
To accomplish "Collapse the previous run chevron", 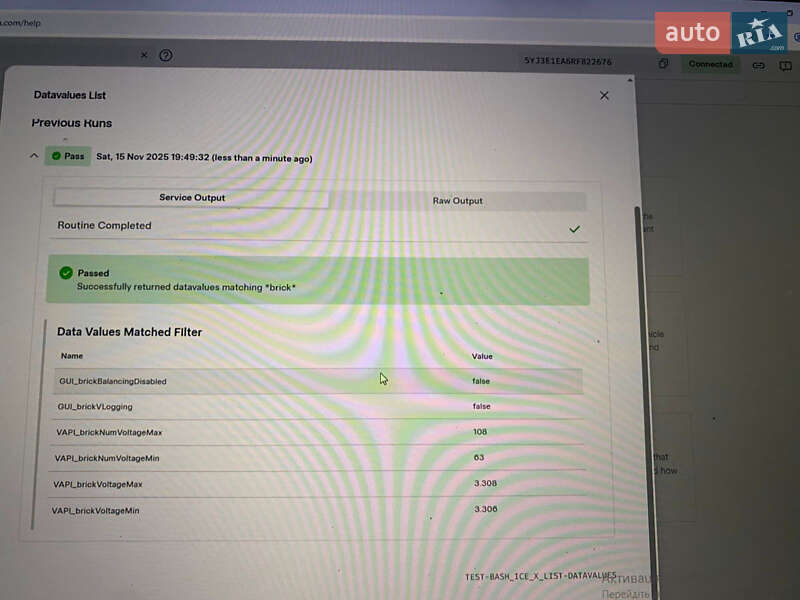I will (34, 156).
